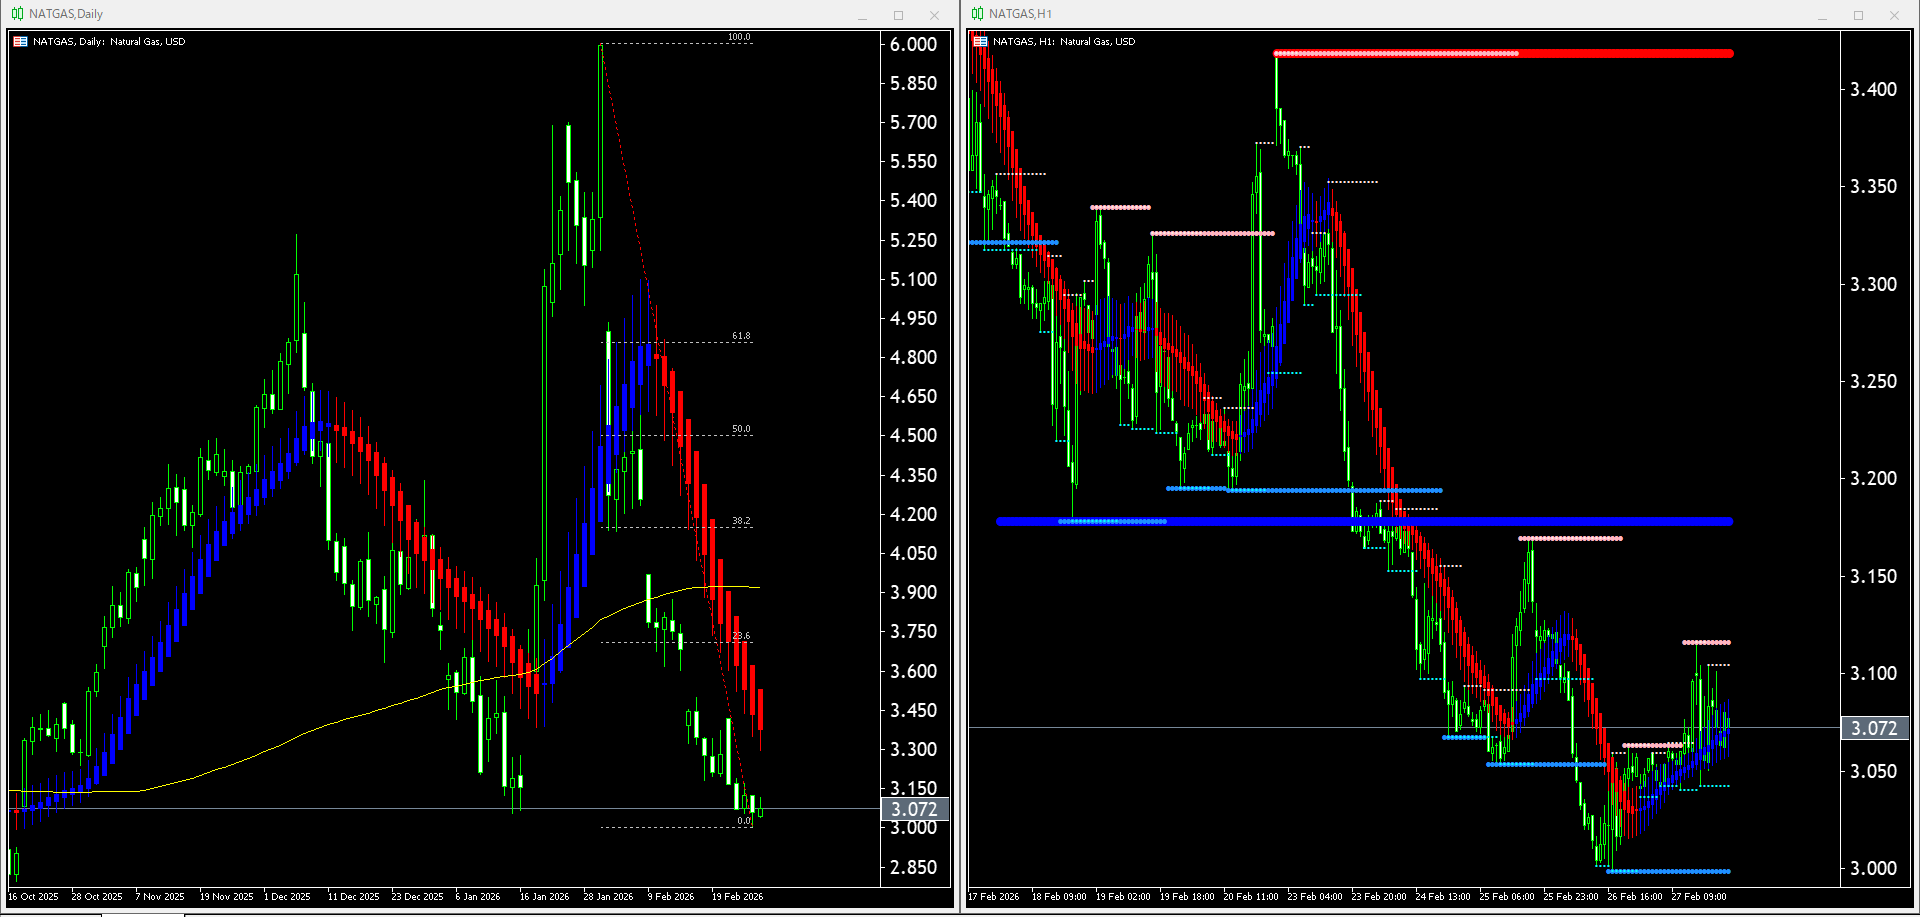Click the 3.072 current price tag on Daily chart
This screenshot has height=917, width=1920.
tap(914, 809)
